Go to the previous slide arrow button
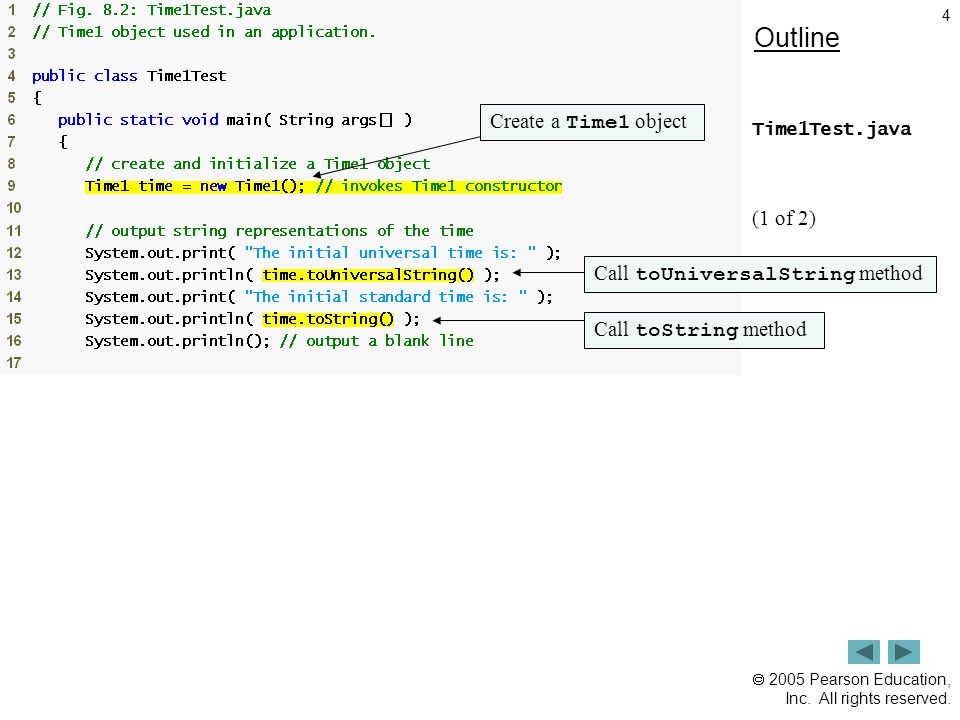The image size is (960, 720). [x=863, y=652]
